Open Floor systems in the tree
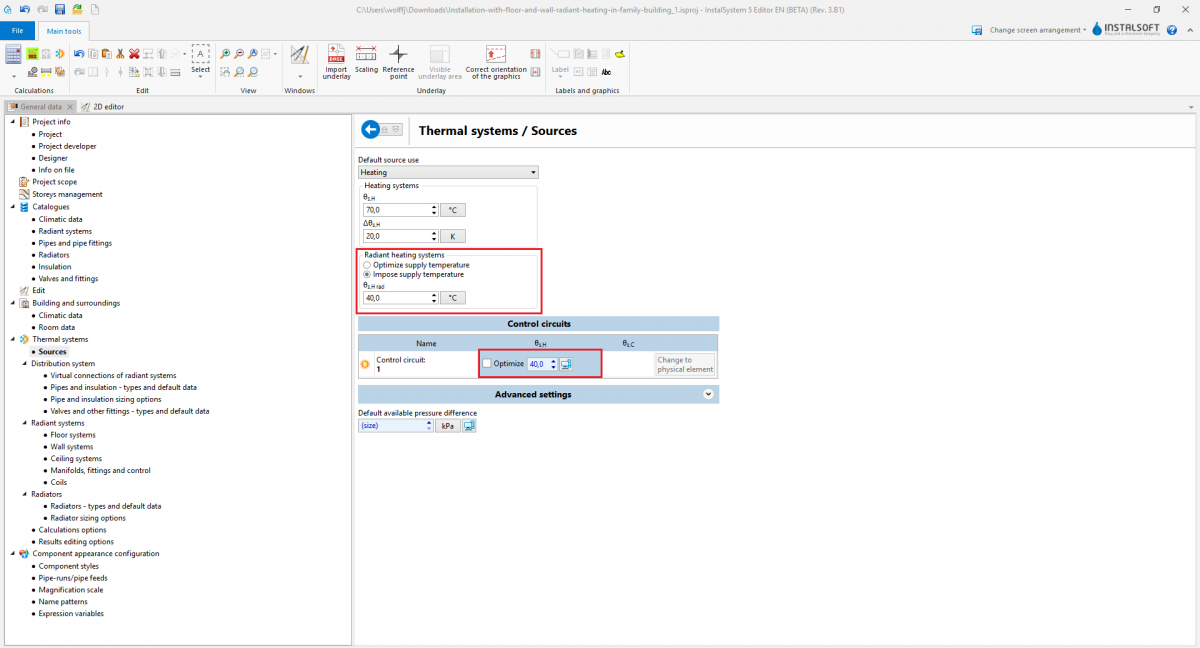This screenshot has height=648, width=1200. click(73, 435)
